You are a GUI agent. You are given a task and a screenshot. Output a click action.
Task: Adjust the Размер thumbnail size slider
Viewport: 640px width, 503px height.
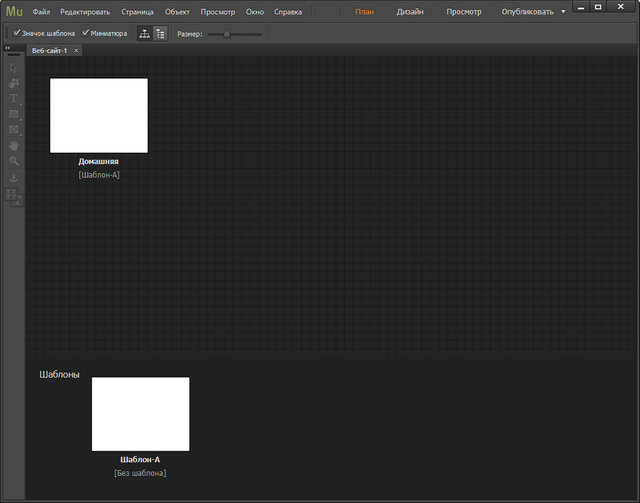[227, 34]
